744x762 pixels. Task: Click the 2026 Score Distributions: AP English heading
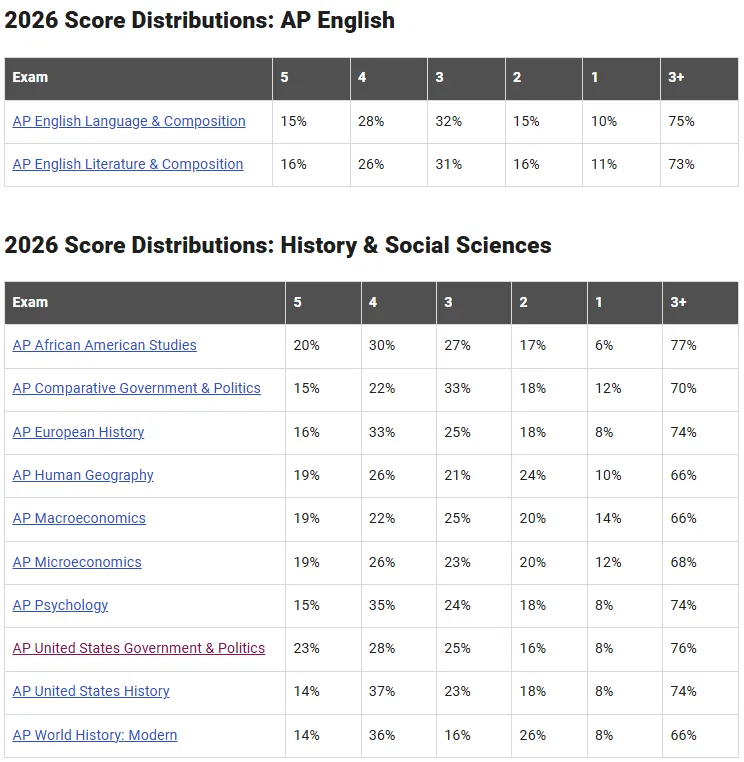click(199, 20)
